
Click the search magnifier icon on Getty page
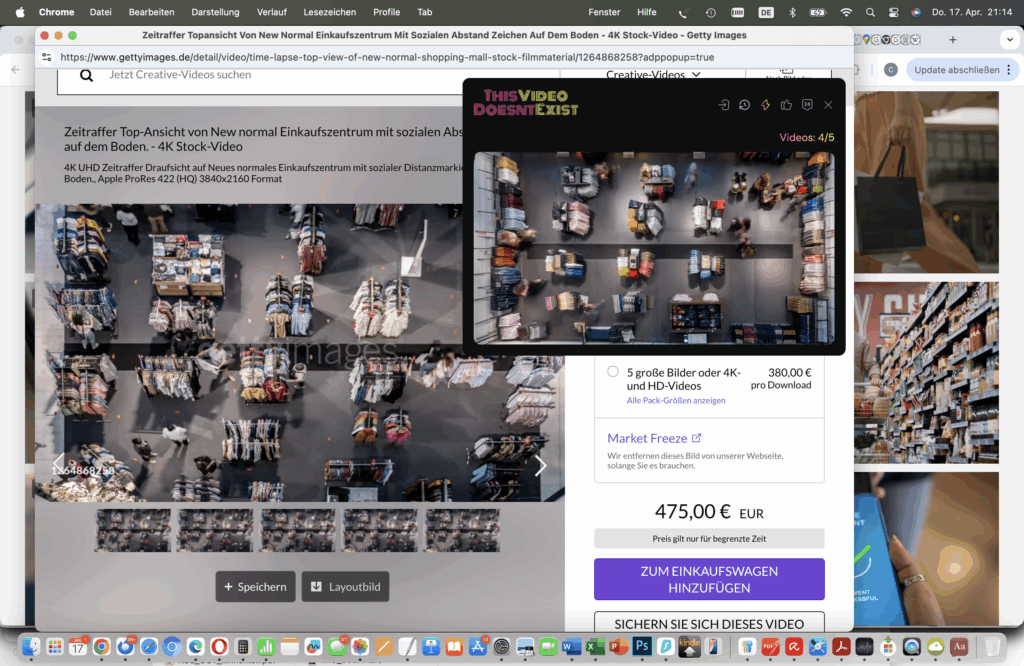86,76
